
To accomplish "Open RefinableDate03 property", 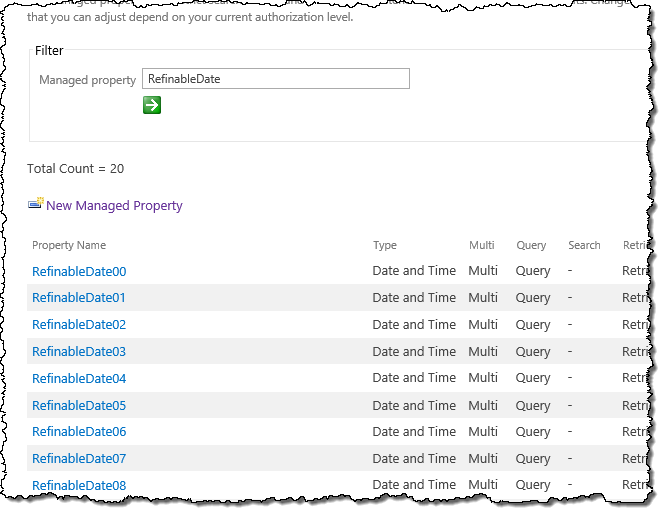I will tap(79, 352).
